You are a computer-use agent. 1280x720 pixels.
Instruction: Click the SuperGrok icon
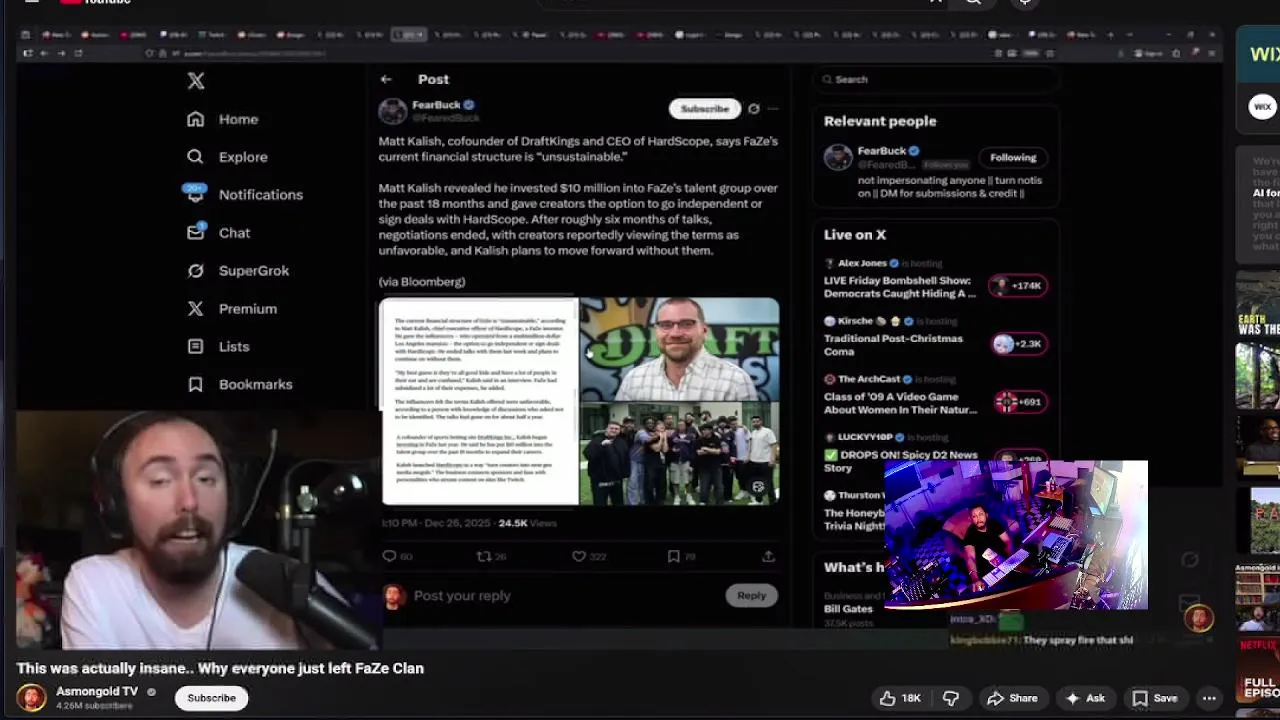click(195, 270)
